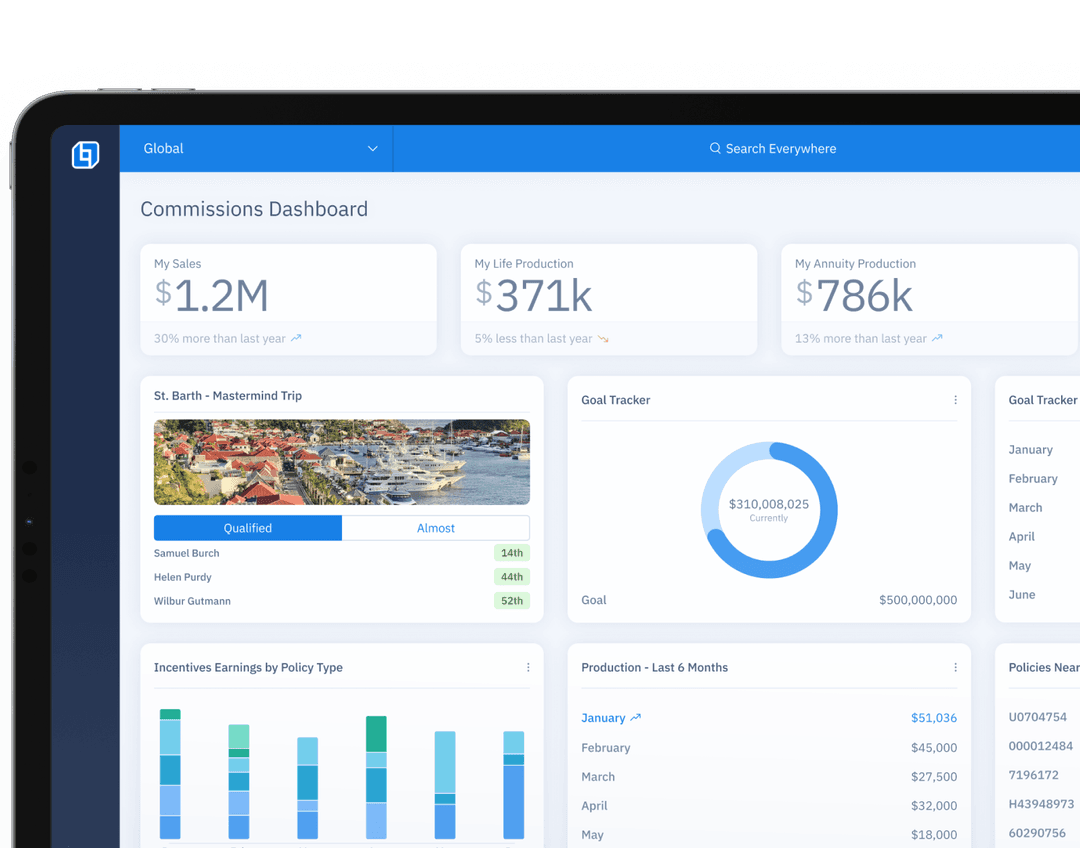Select policy number U0704754

[x=1040, y=717]
